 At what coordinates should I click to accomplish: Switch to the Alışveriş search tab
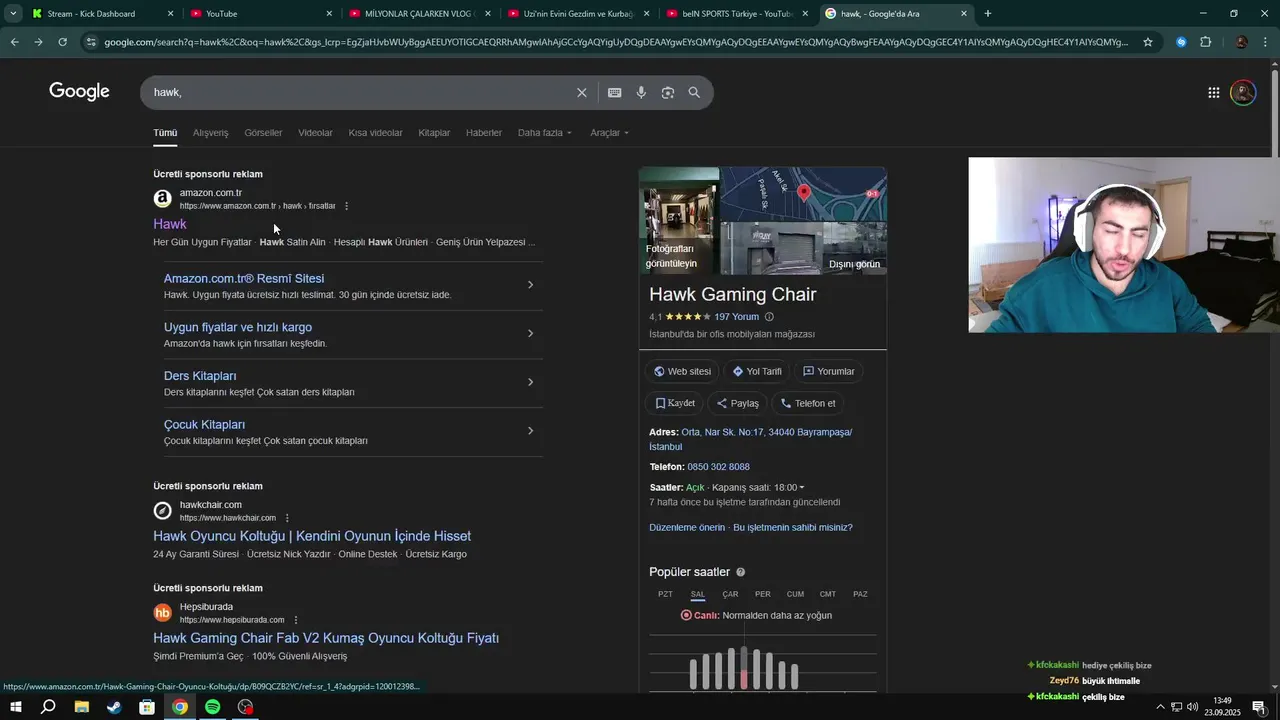point(210,133)
